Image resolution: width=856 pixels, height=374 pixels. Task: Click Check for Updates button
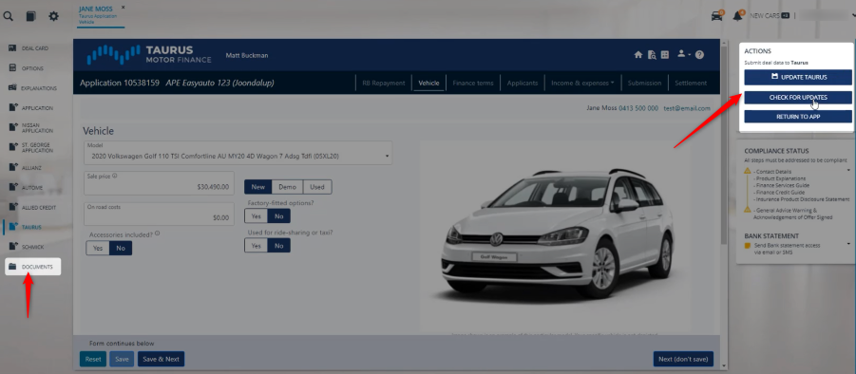(798, 97)
